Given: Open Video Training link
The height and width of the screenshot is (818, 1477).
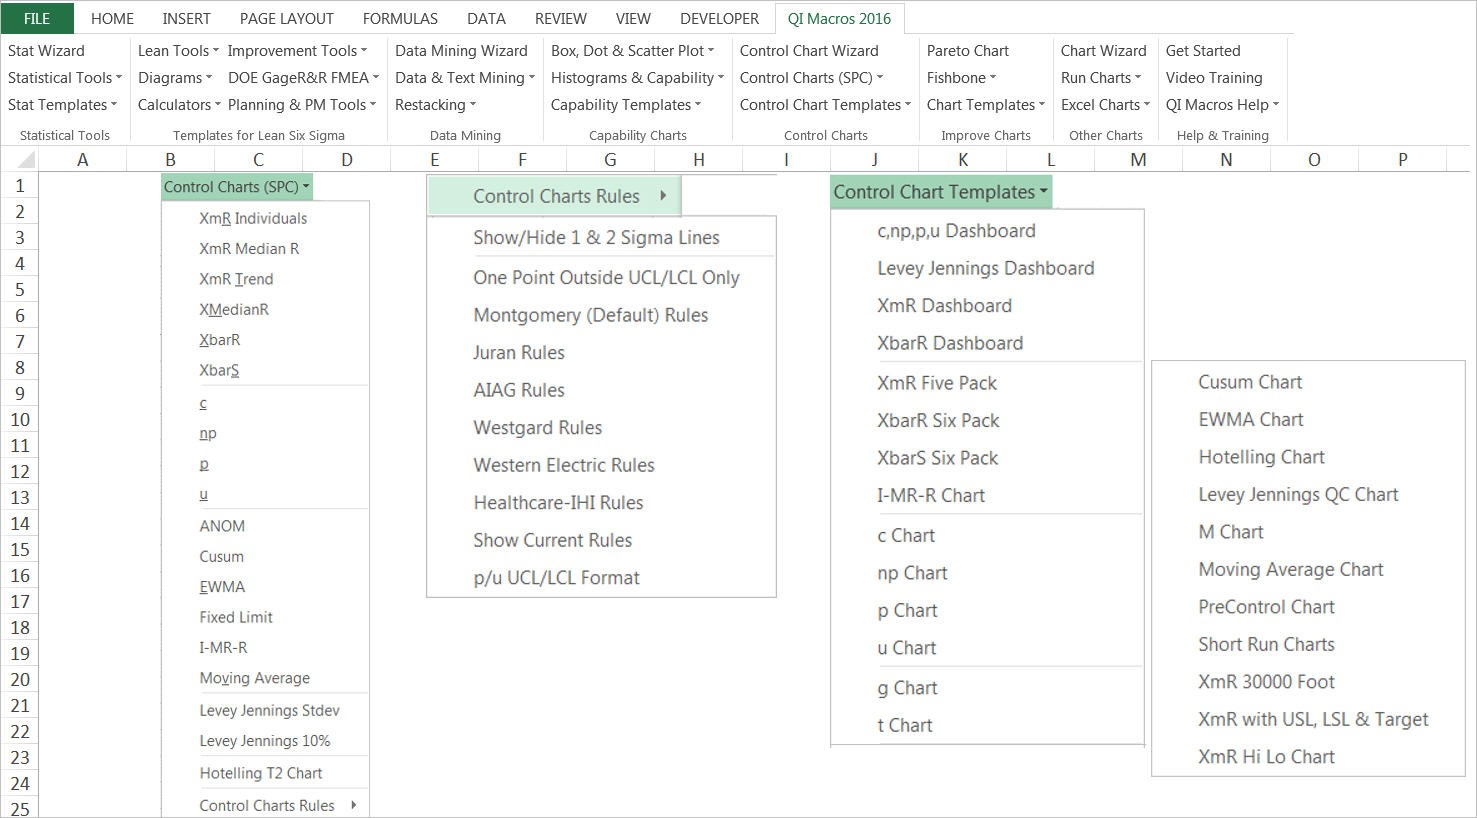Looking at the screenshot, I should [1213, 77].
